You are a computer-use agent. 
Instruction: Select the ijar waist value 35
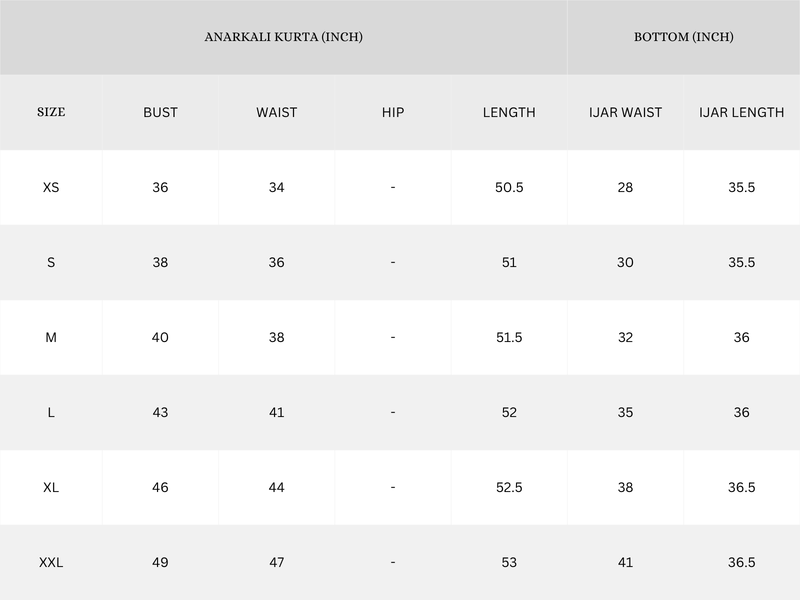[625, 412]
